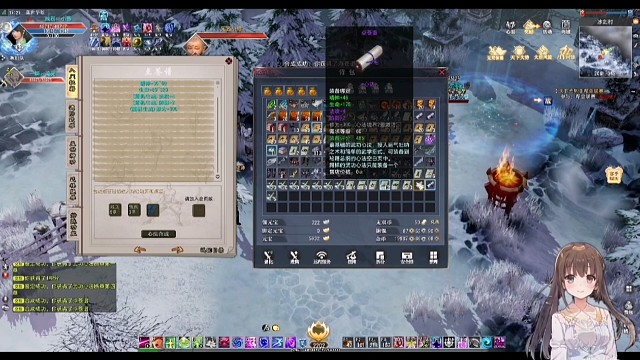Click the golden reward icon on the right edge

[x=613, y=176]
